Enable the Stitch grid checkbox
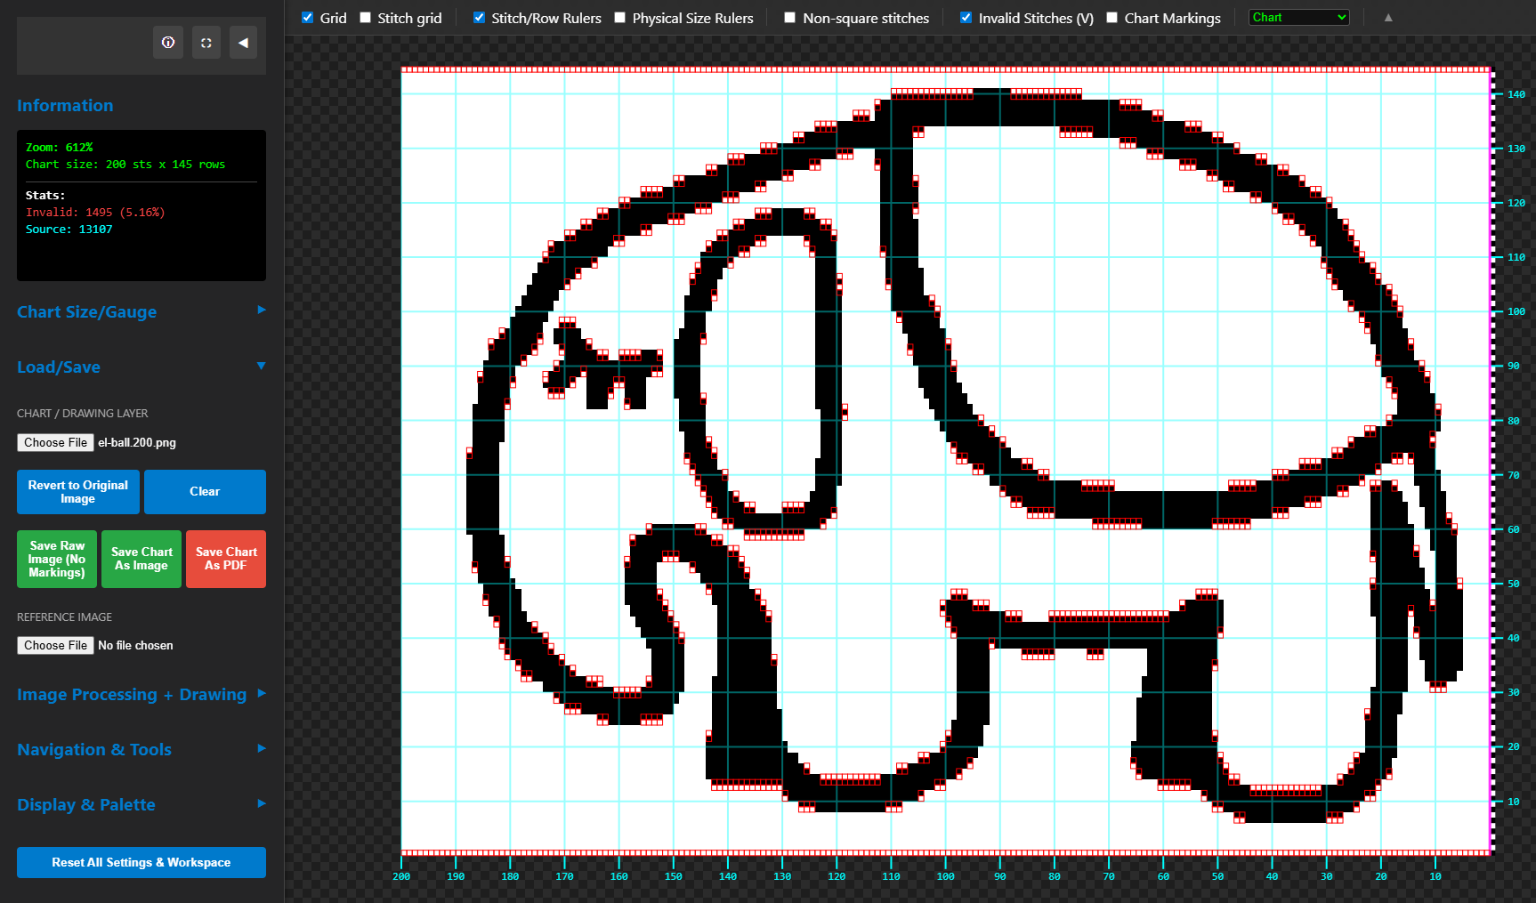The height and width of the screenshot is (903, 1536). [365, 17]
